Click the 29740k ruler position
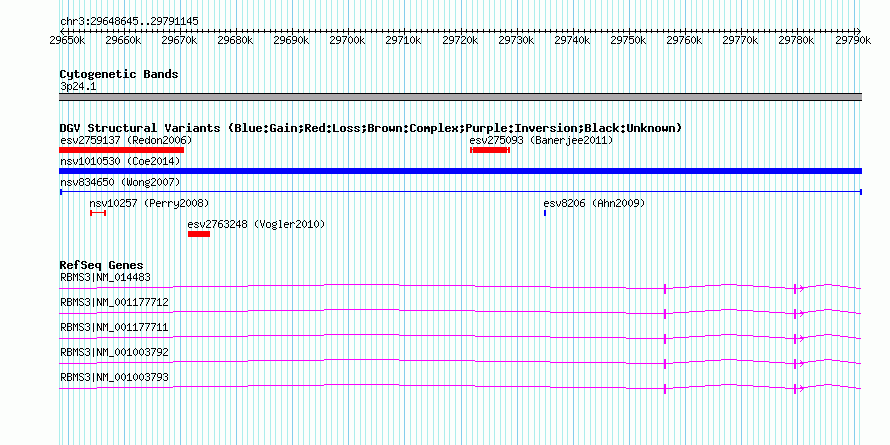The width and height of the screenshot is (890, 445). [572, 40]
